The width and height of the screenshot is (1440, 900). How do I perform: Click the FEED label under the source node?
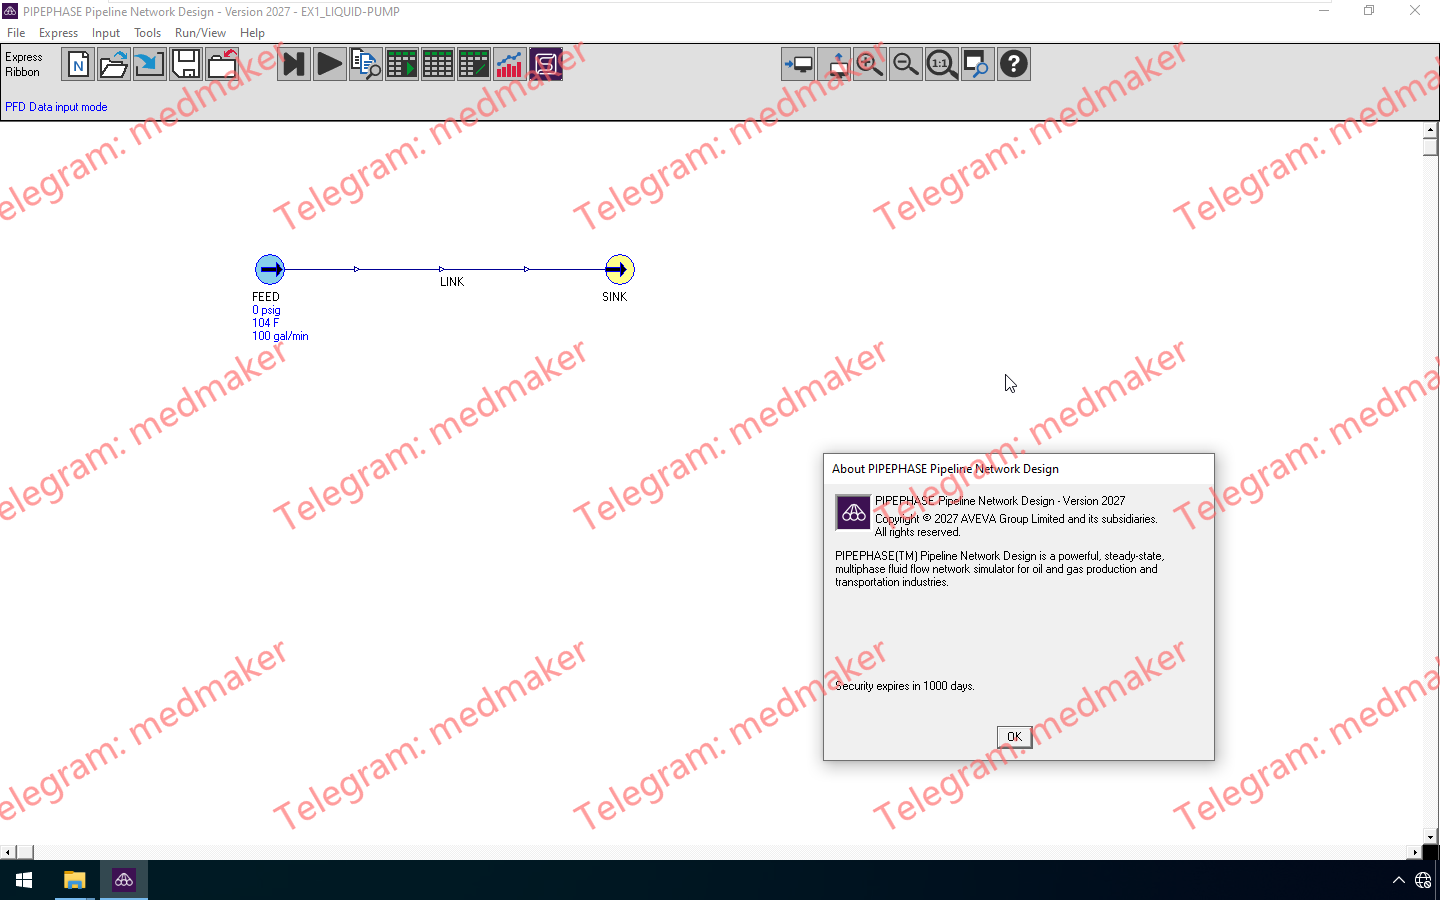(266, 297)
